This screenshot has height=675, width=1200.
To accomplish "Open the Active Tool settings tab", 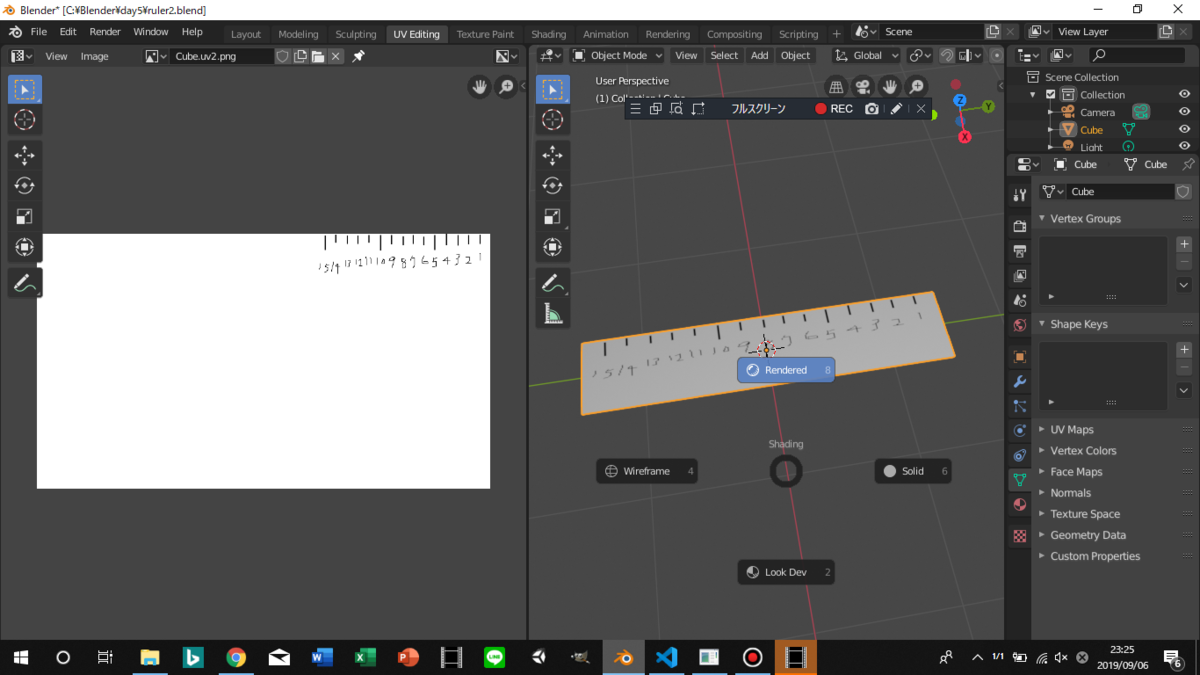I will [x=1019, y=195].
